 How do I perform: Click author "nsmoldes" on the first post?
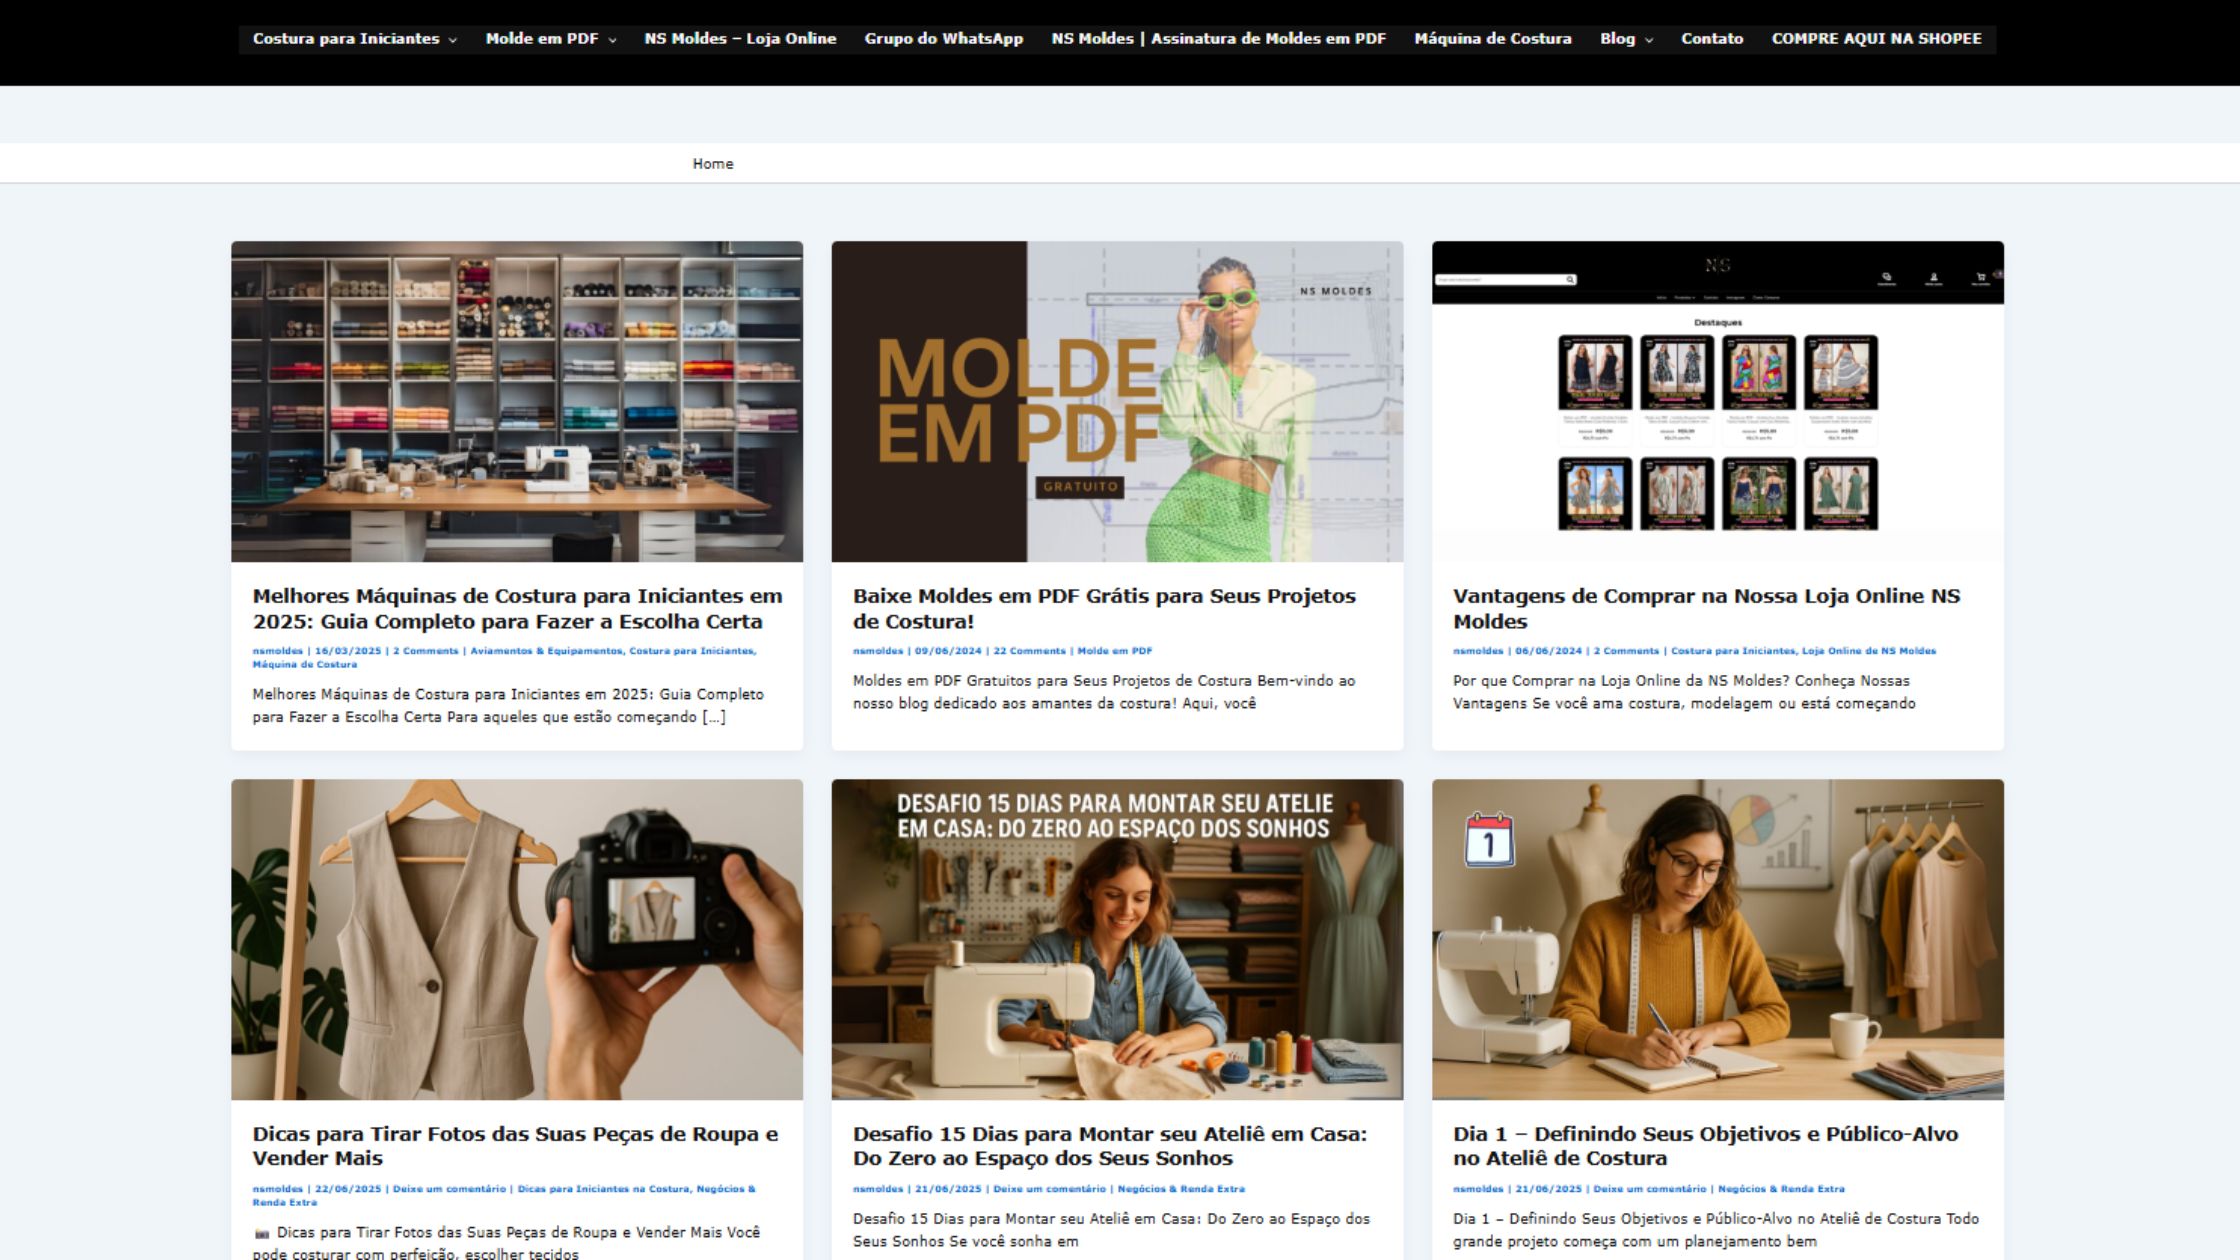(x=279, y=650)
